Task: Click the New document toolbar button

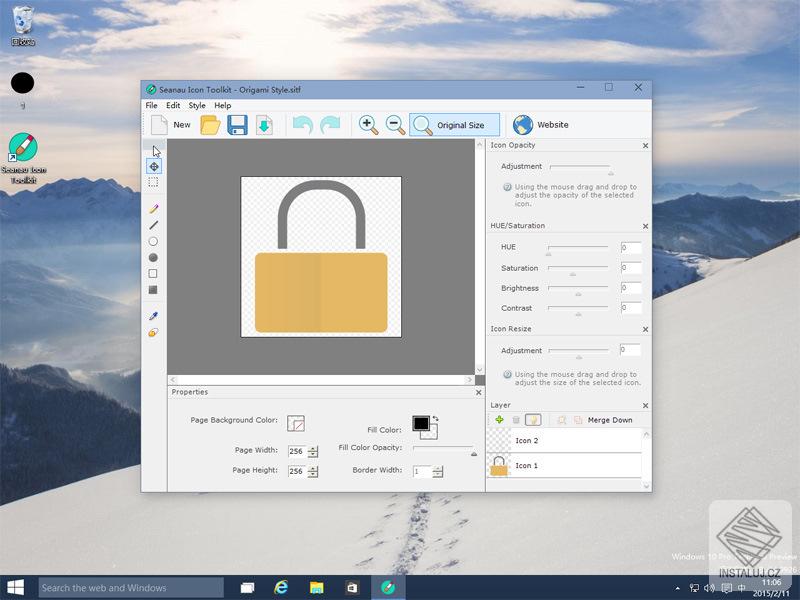Action: [x=170, y=125]
